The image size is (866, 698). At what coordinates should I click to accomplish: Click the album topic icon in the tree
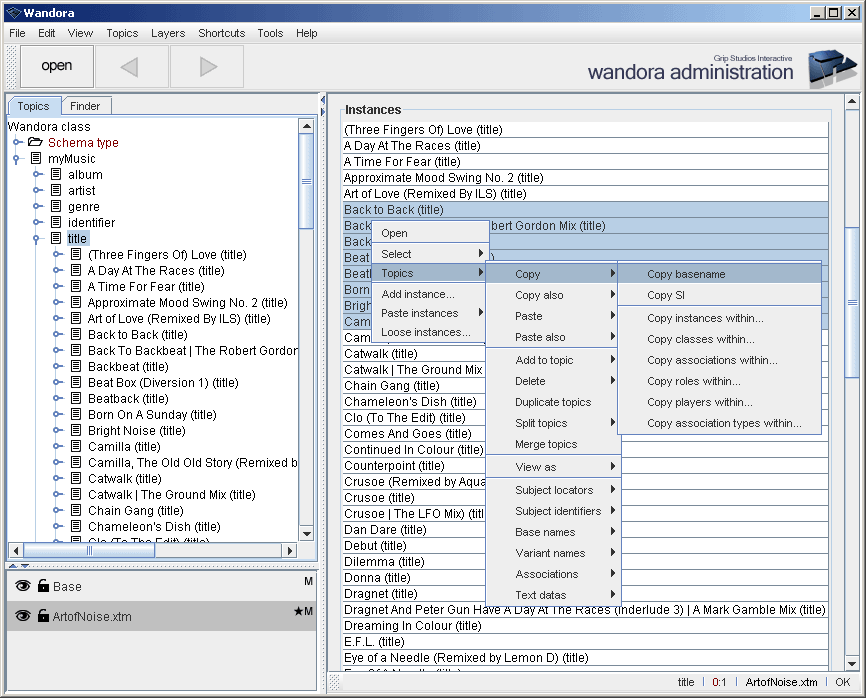click(x=56, y=174)
